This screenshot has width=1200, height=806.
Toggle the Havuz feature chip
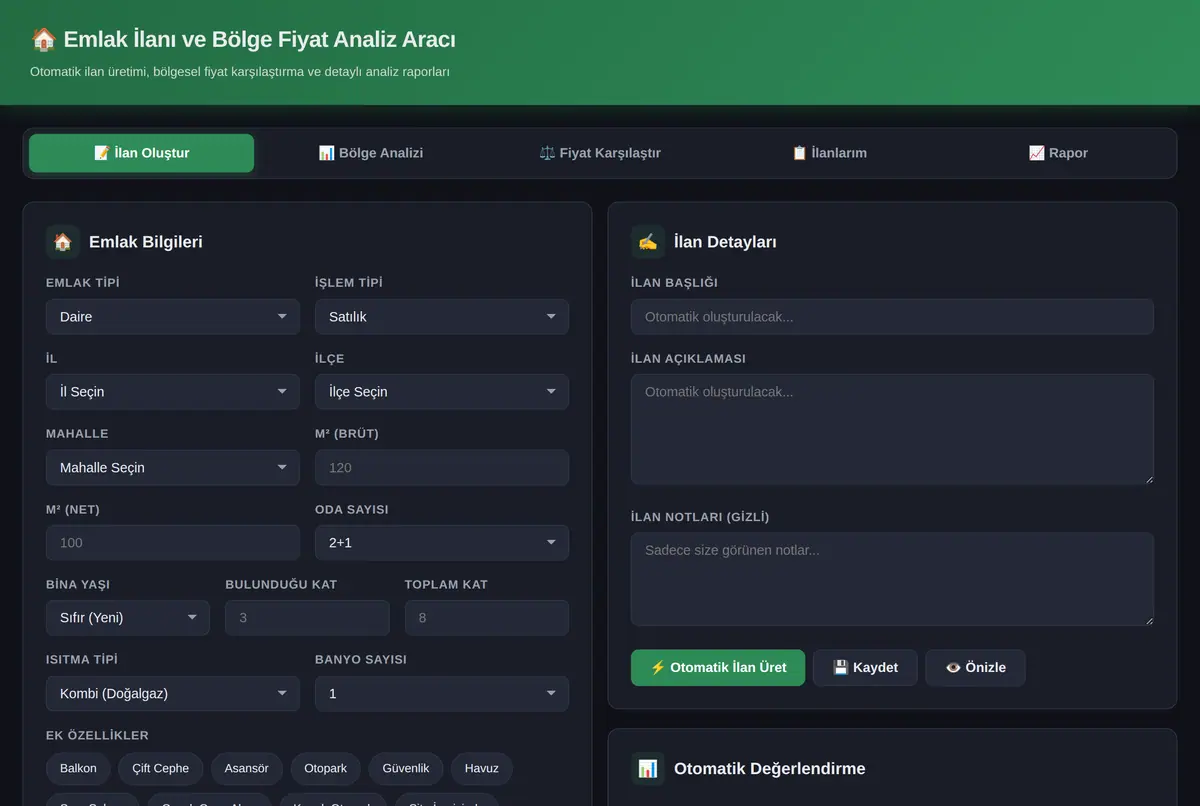pos(482,769)
